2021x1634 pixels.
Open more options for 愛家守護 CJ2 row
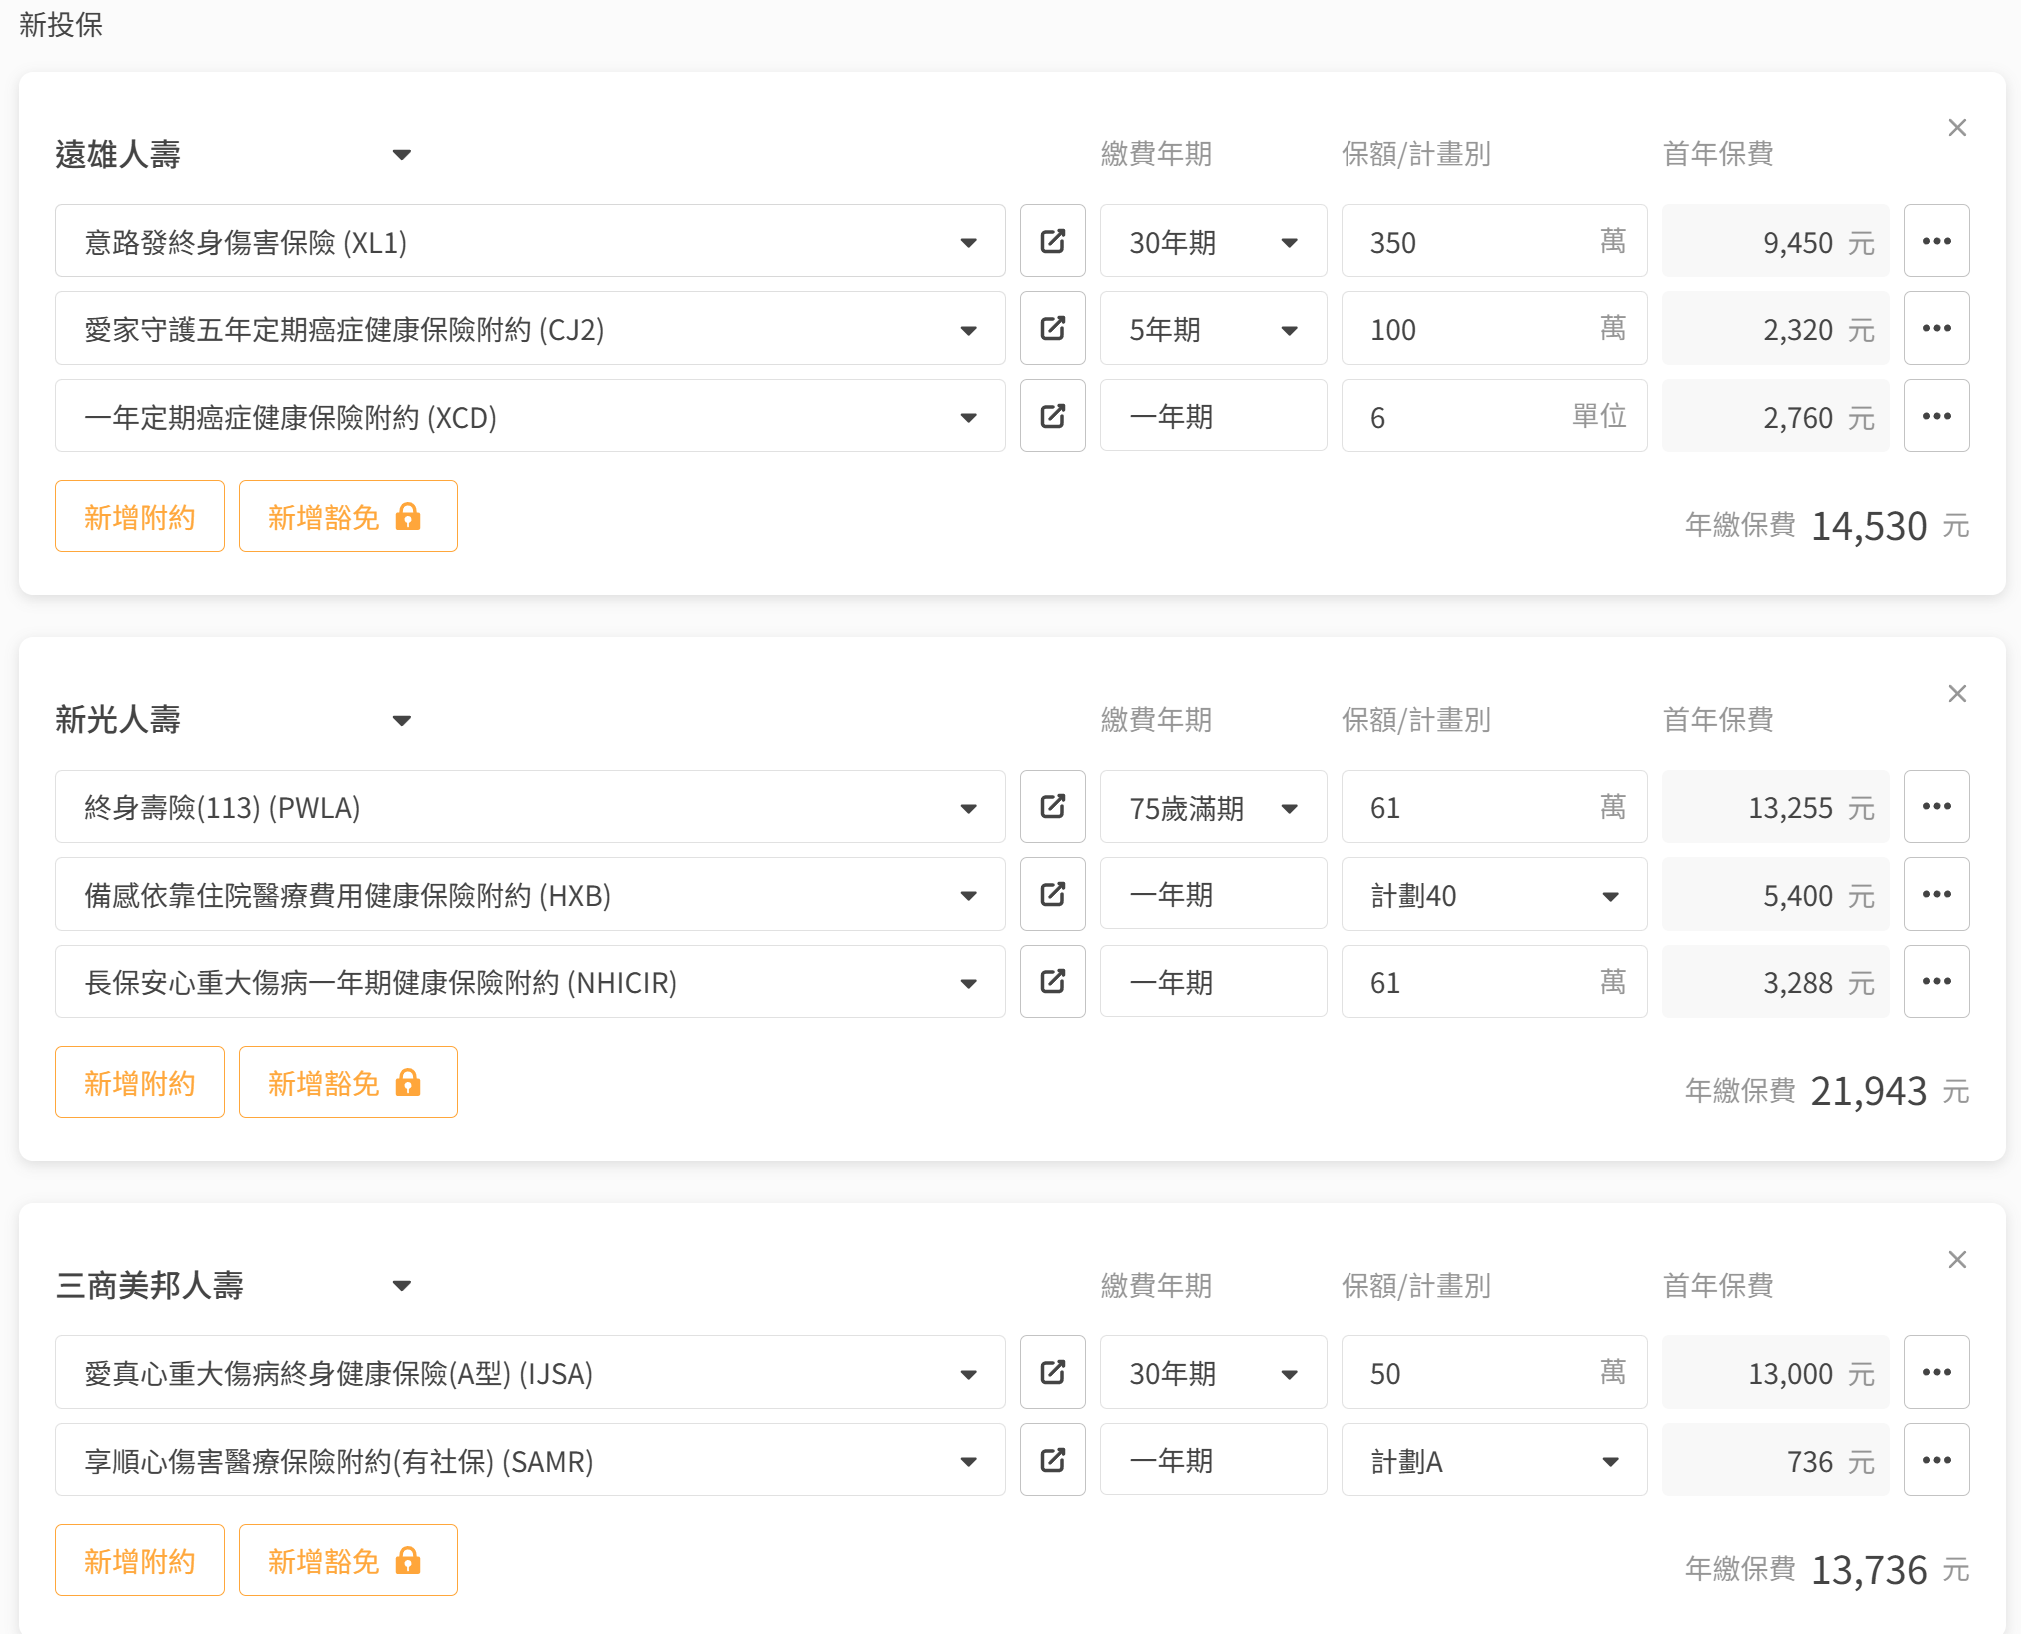(1936, 329)
